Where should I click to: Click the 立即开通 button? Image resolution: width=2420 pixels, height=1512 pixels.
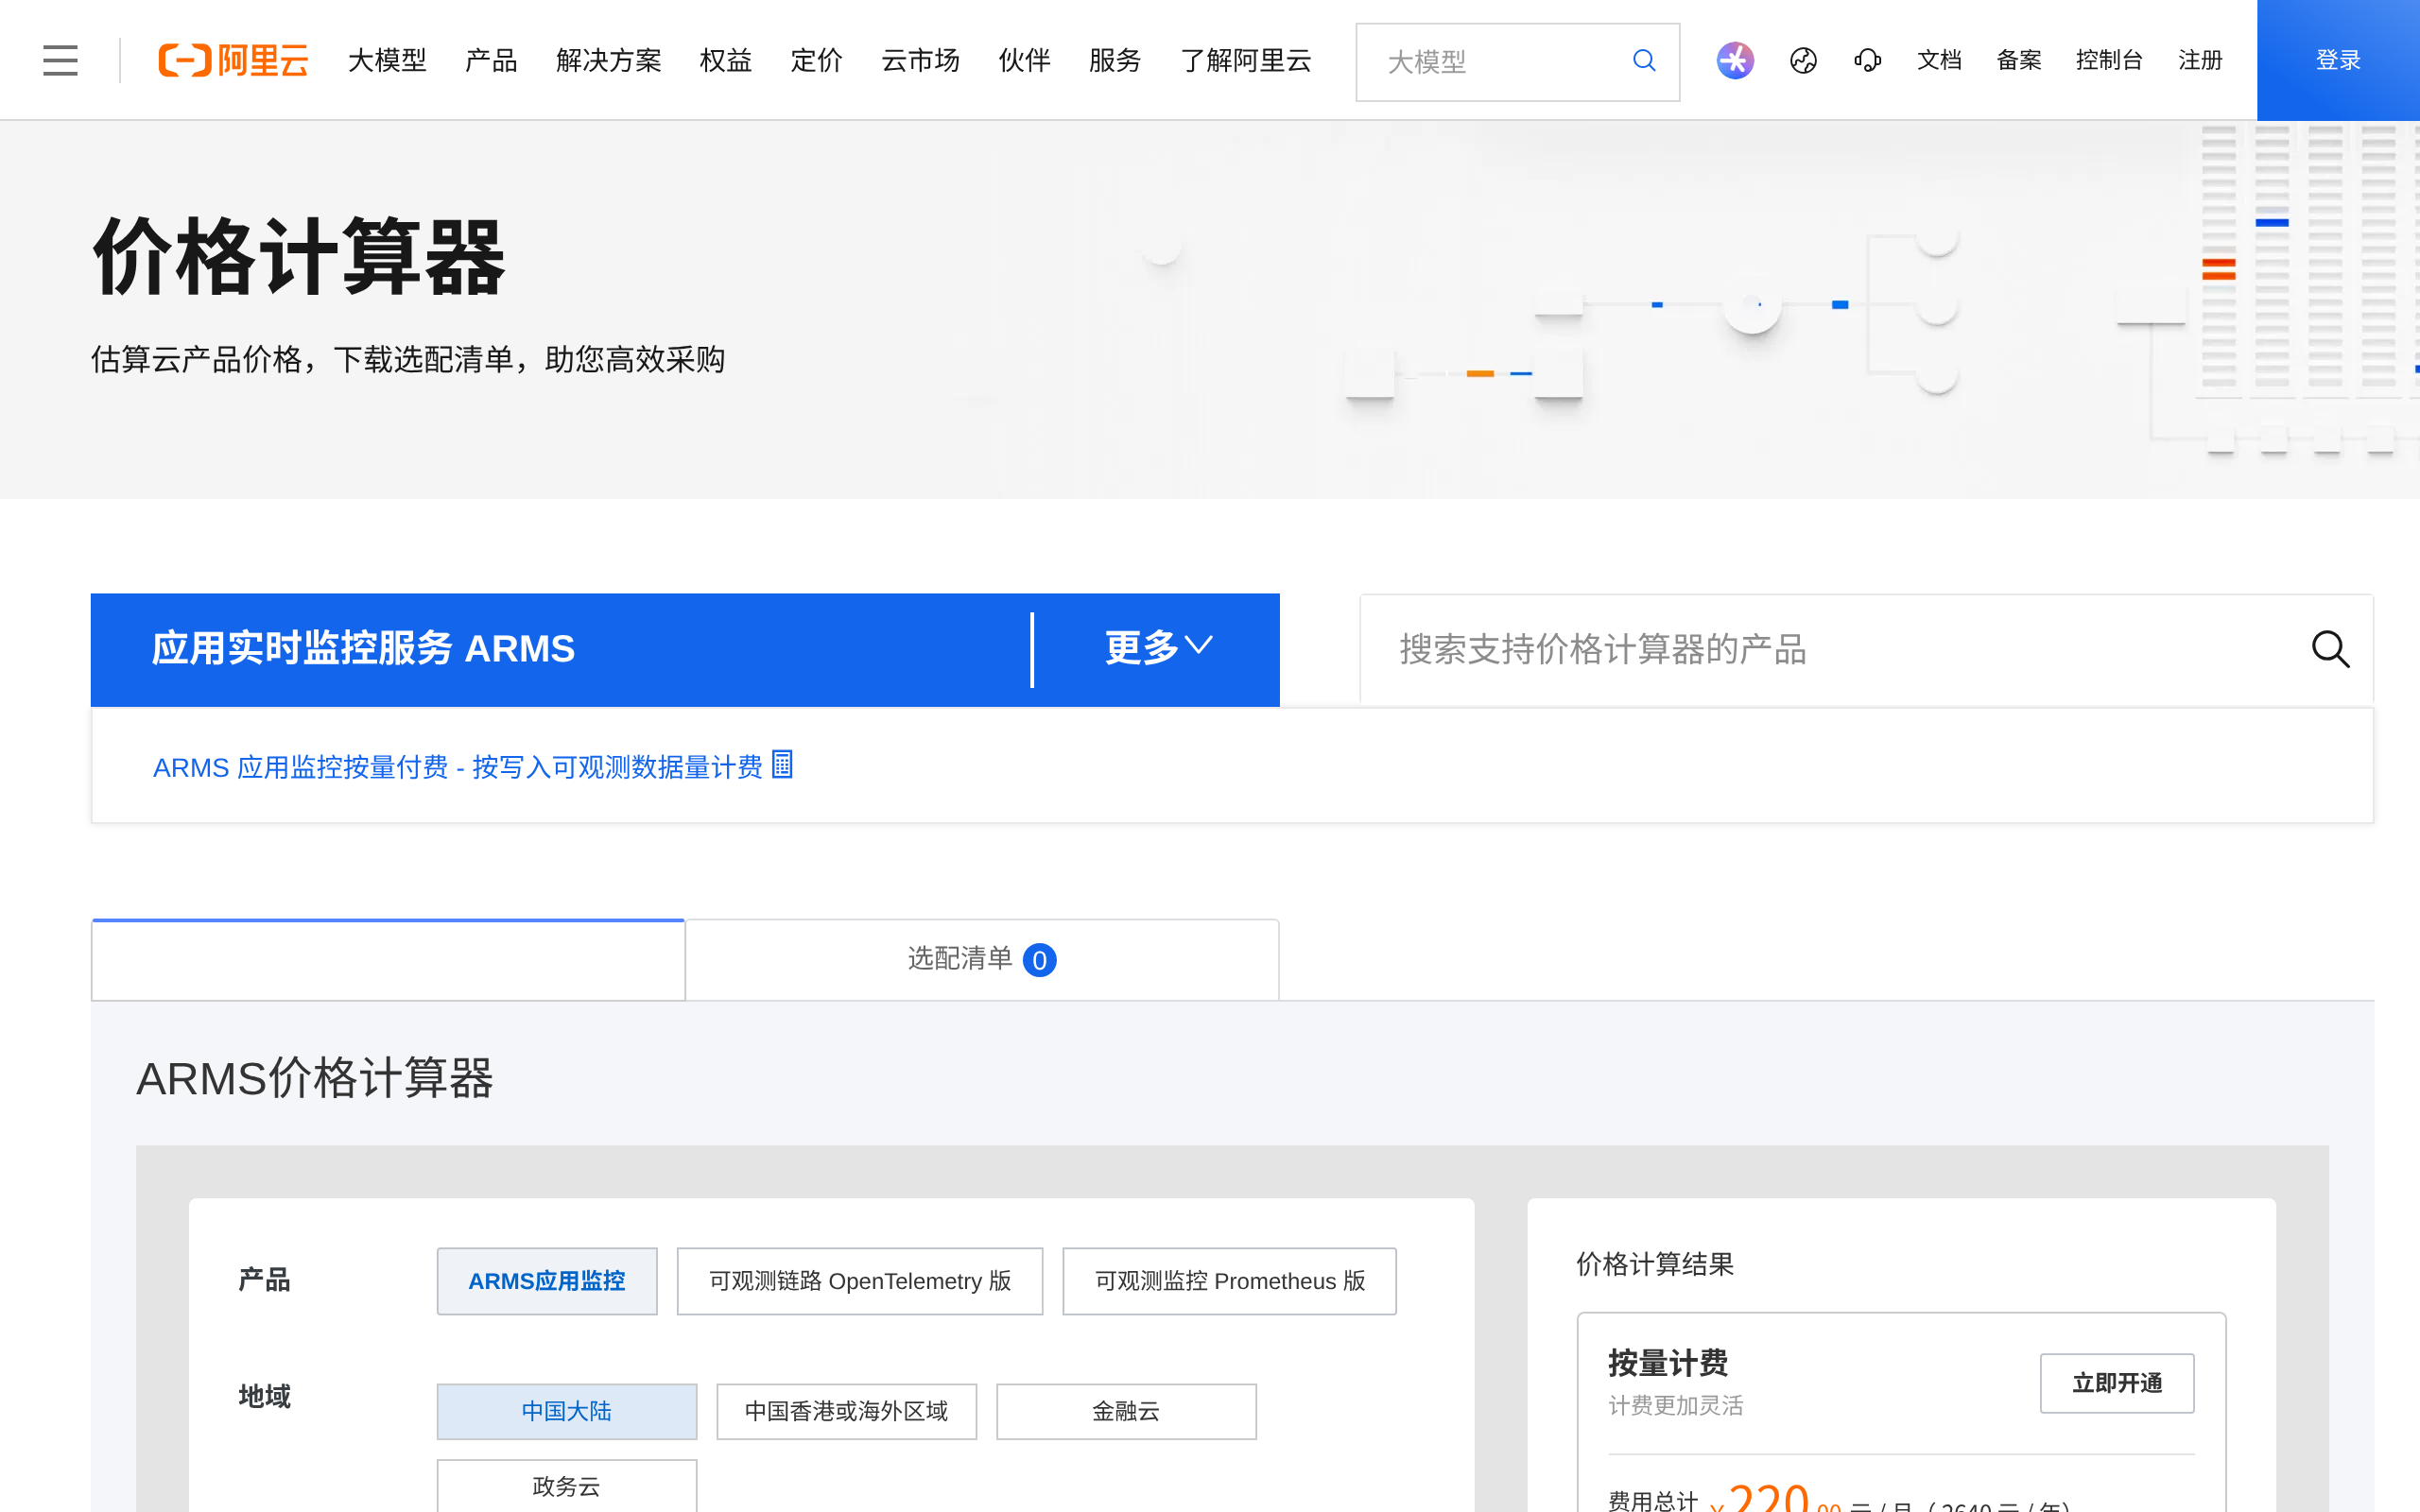[2117, 1383]
